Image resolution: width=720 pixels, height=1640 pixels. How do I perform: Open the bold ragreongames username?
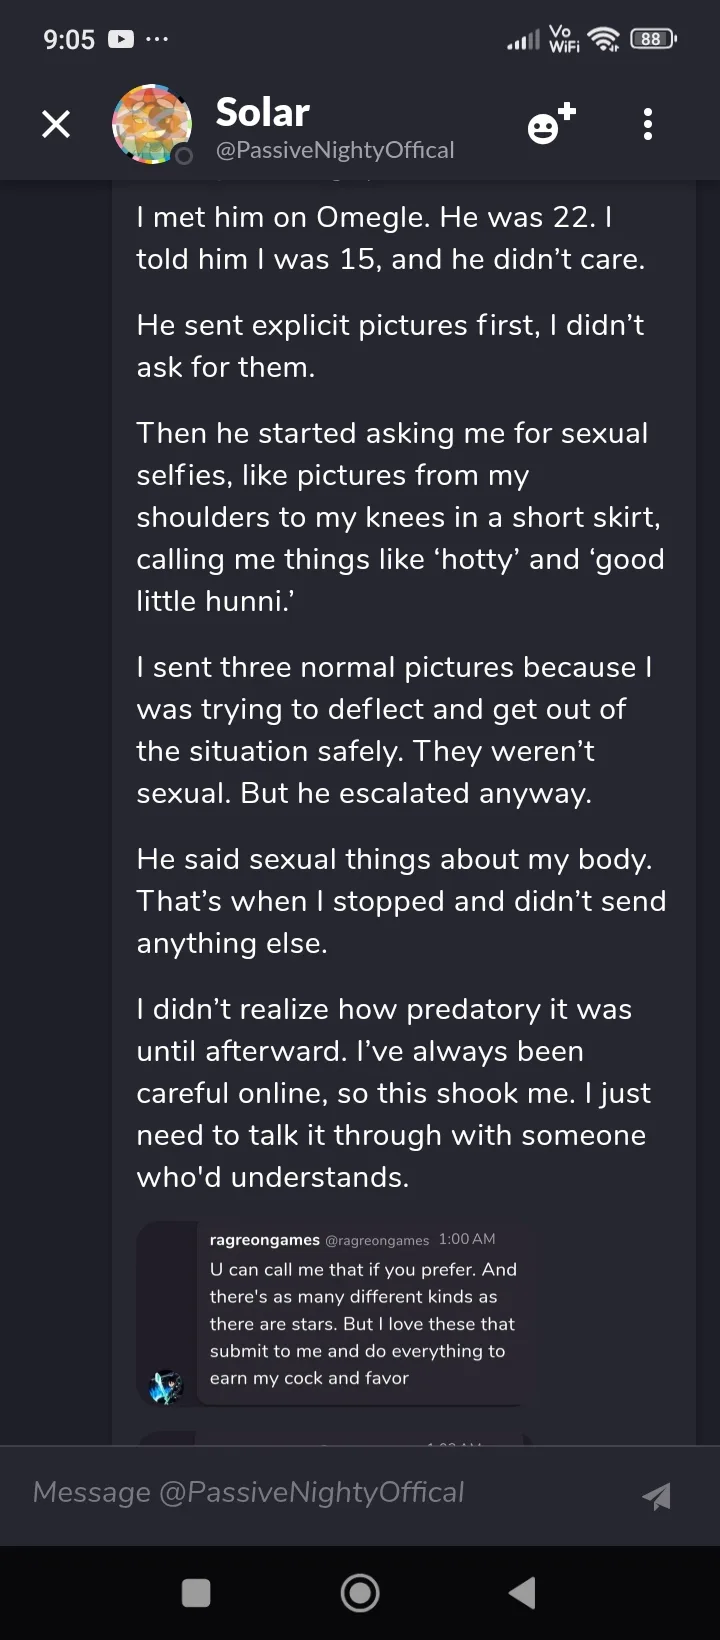[x=264, y=1240]
